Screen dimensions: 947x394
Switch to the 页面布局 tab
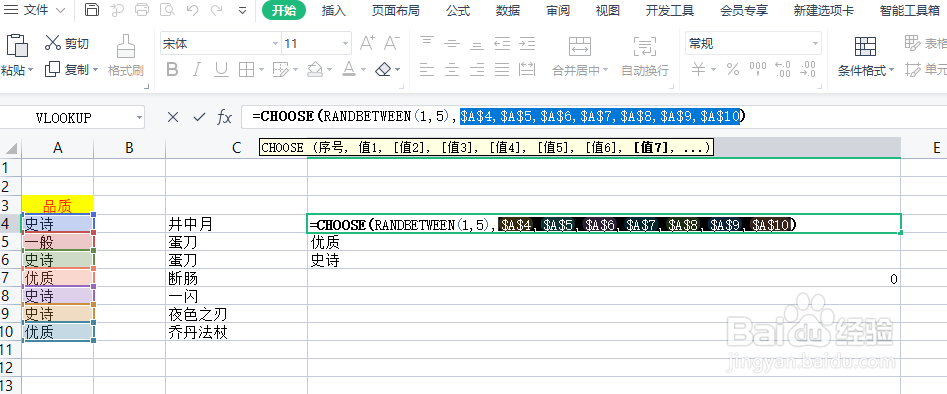click(395, 10)
